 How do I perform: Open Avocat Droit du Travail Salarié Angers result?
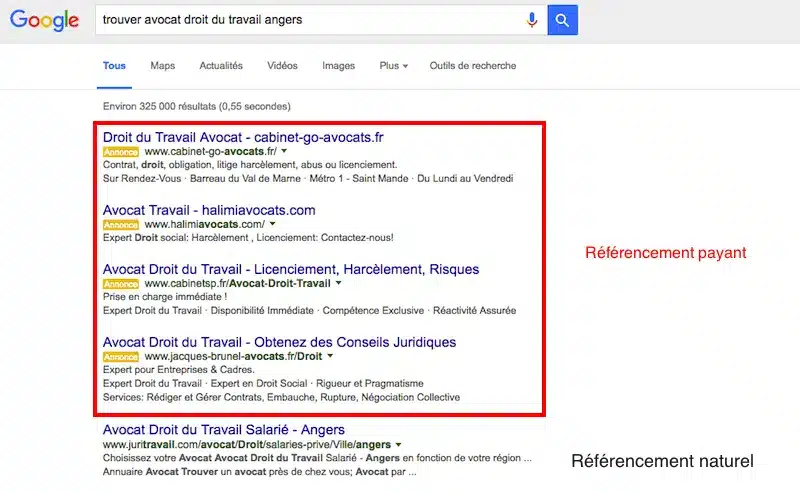tap(224, 429)
